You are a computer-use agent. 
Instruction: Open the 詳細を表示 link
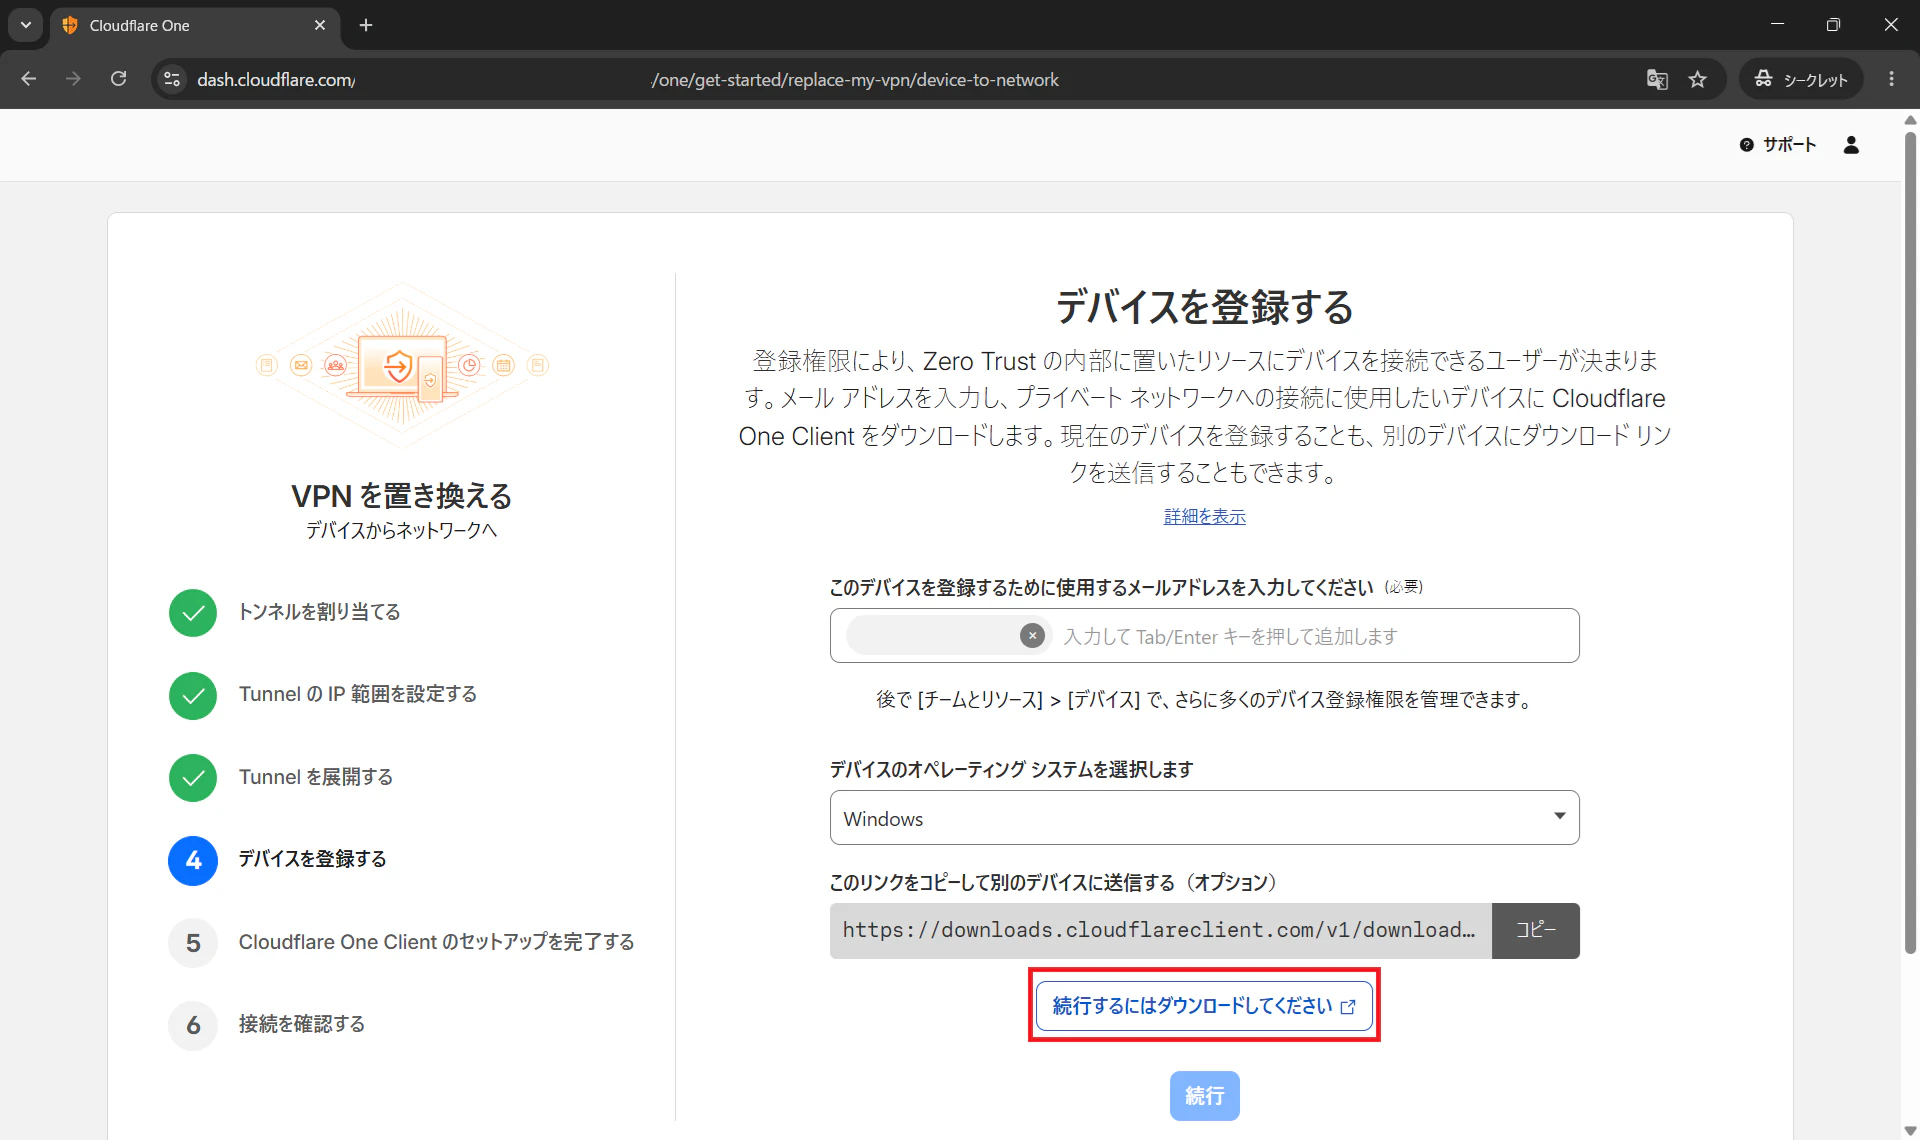[x=1204, y=516]
